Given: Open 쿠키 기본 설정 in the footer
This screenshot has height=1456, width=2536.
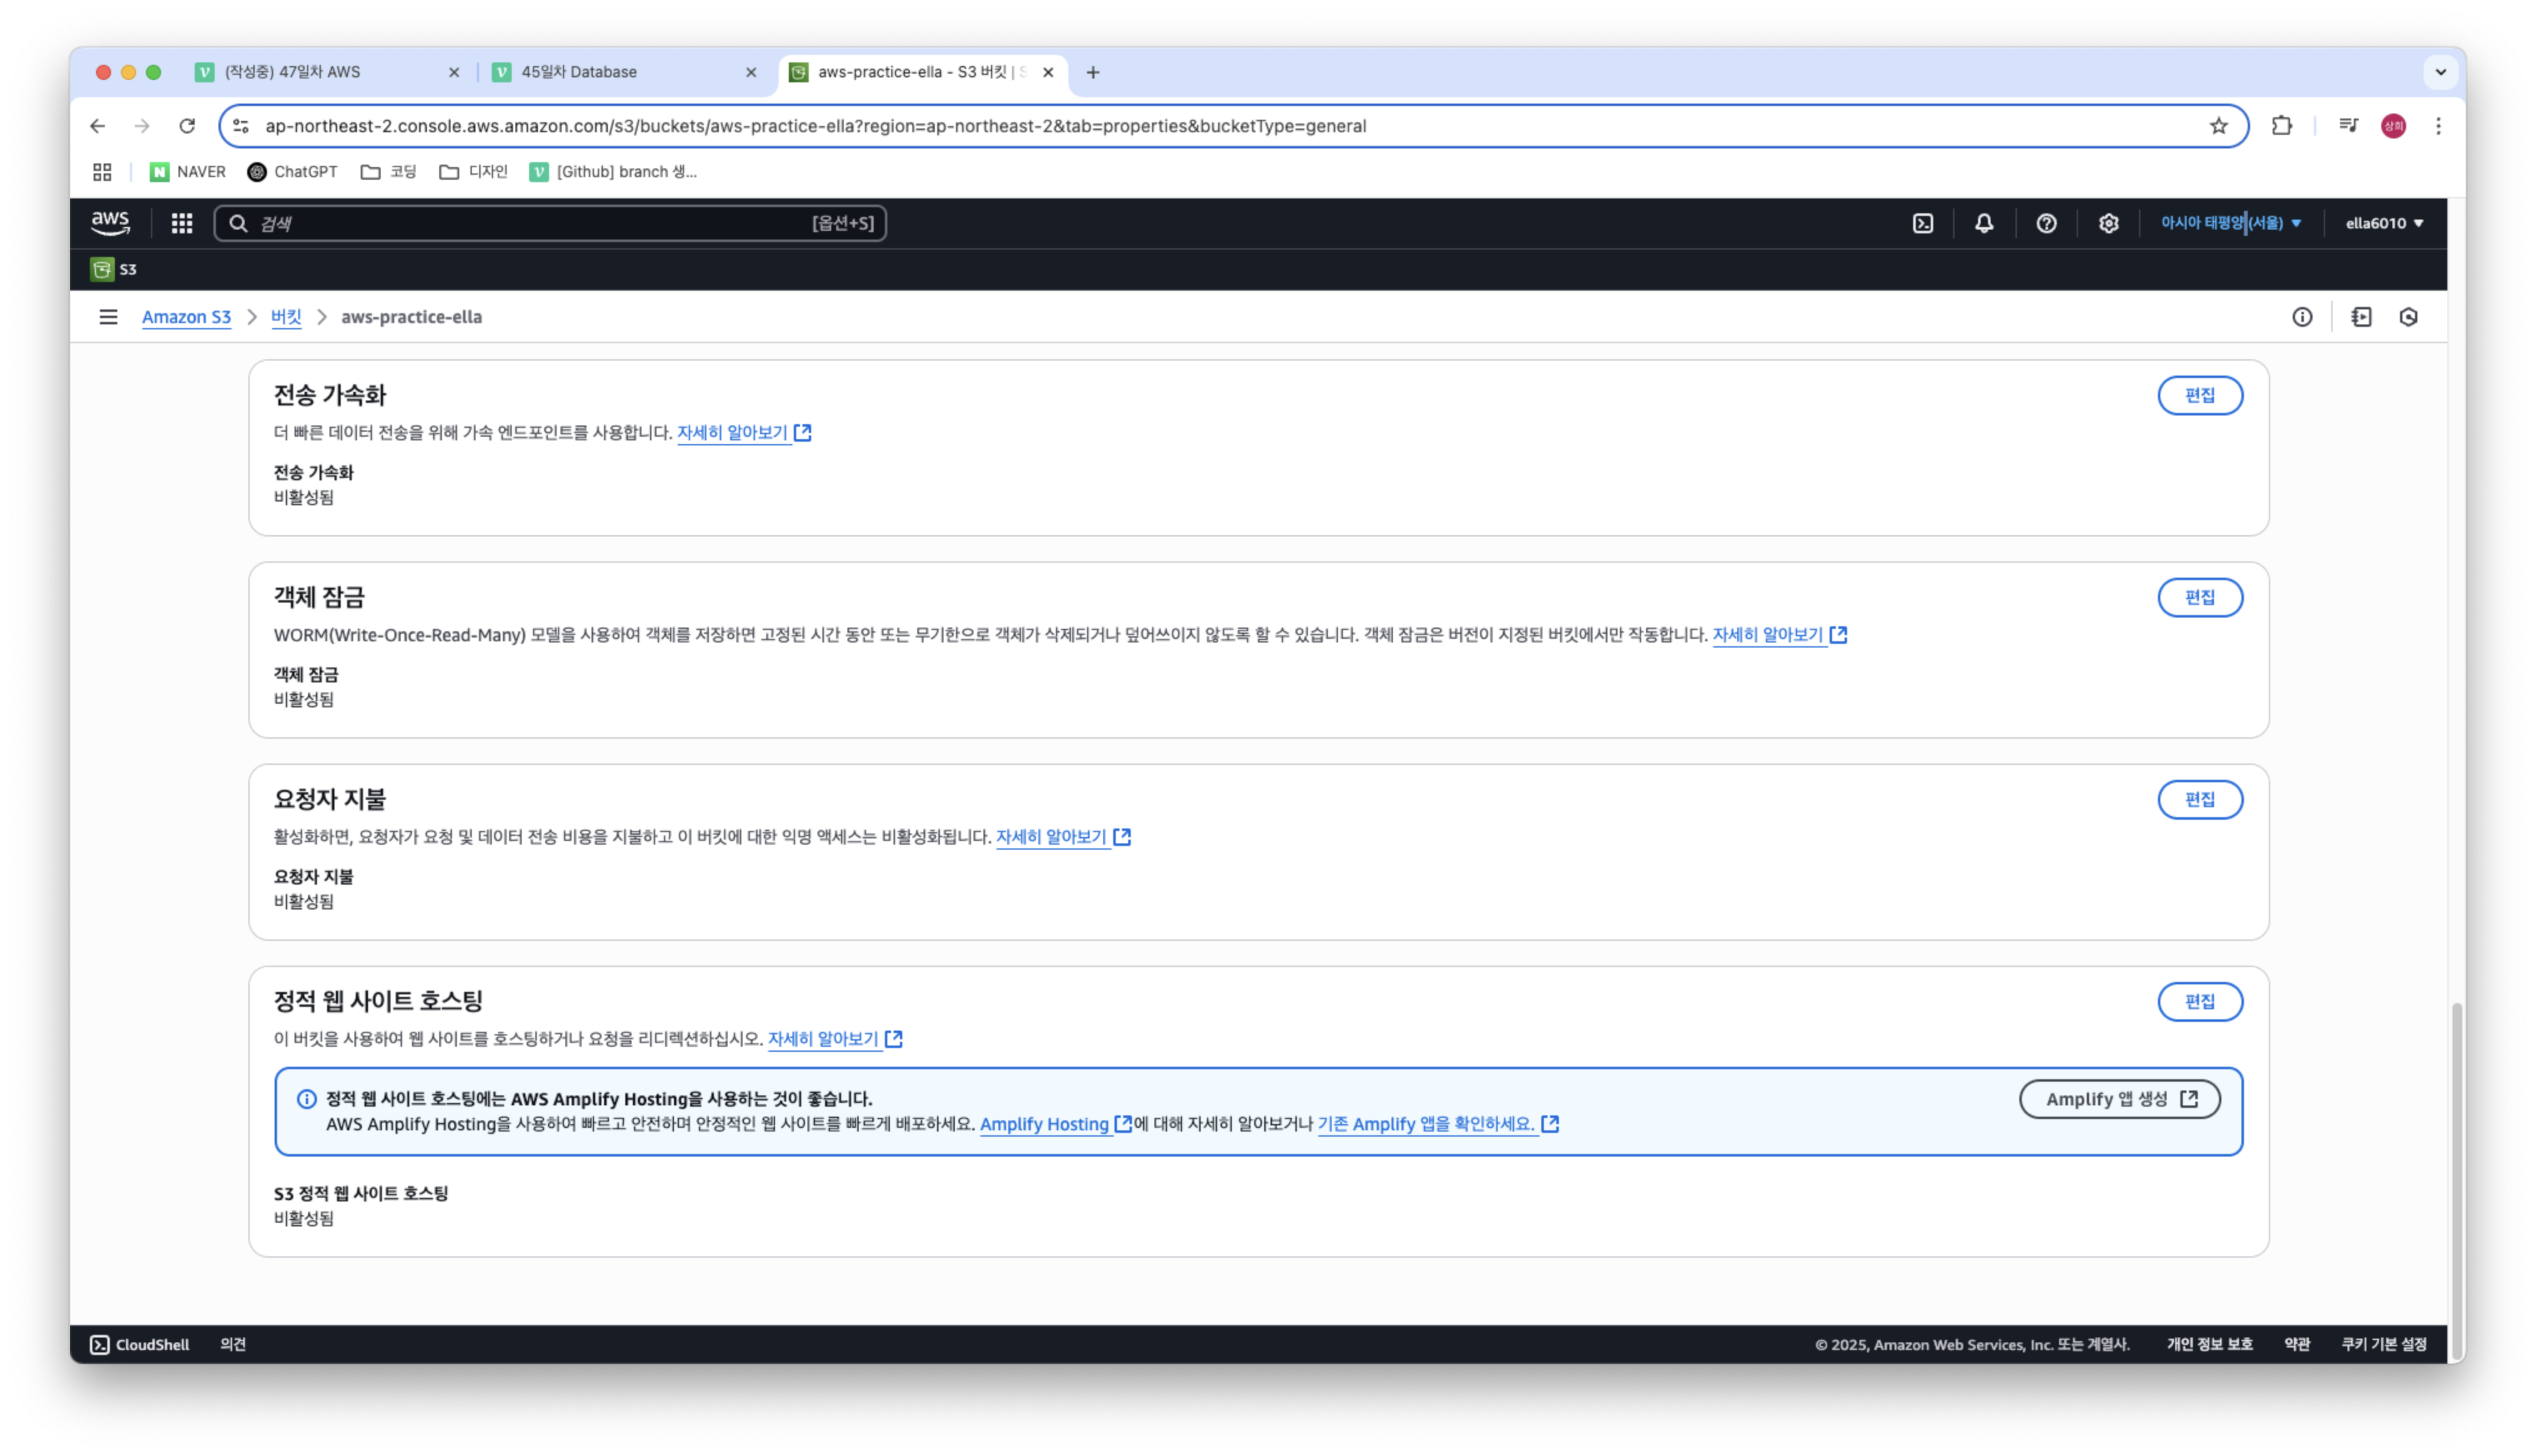Looking at the screenshot, I should 2383,1344.
